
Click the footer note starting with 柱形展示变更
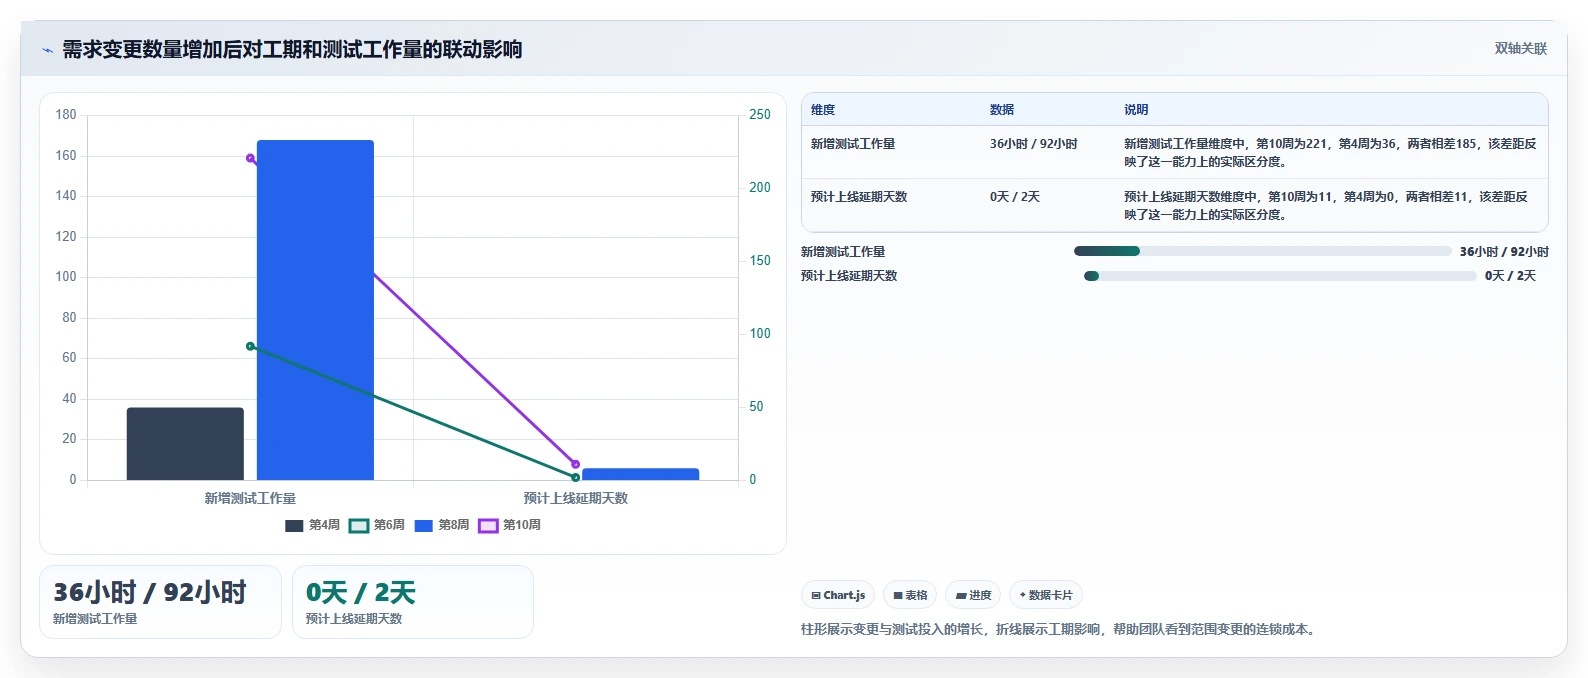click(x=1061, y=630)
